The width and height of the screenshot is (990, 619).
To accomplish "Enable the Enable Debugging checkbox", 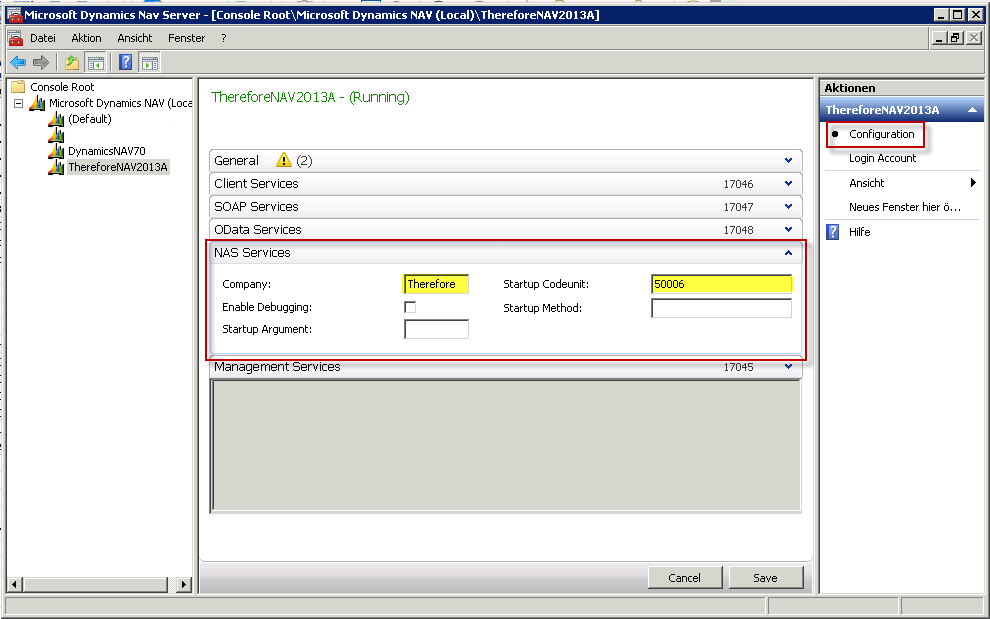I will point(409,307).
